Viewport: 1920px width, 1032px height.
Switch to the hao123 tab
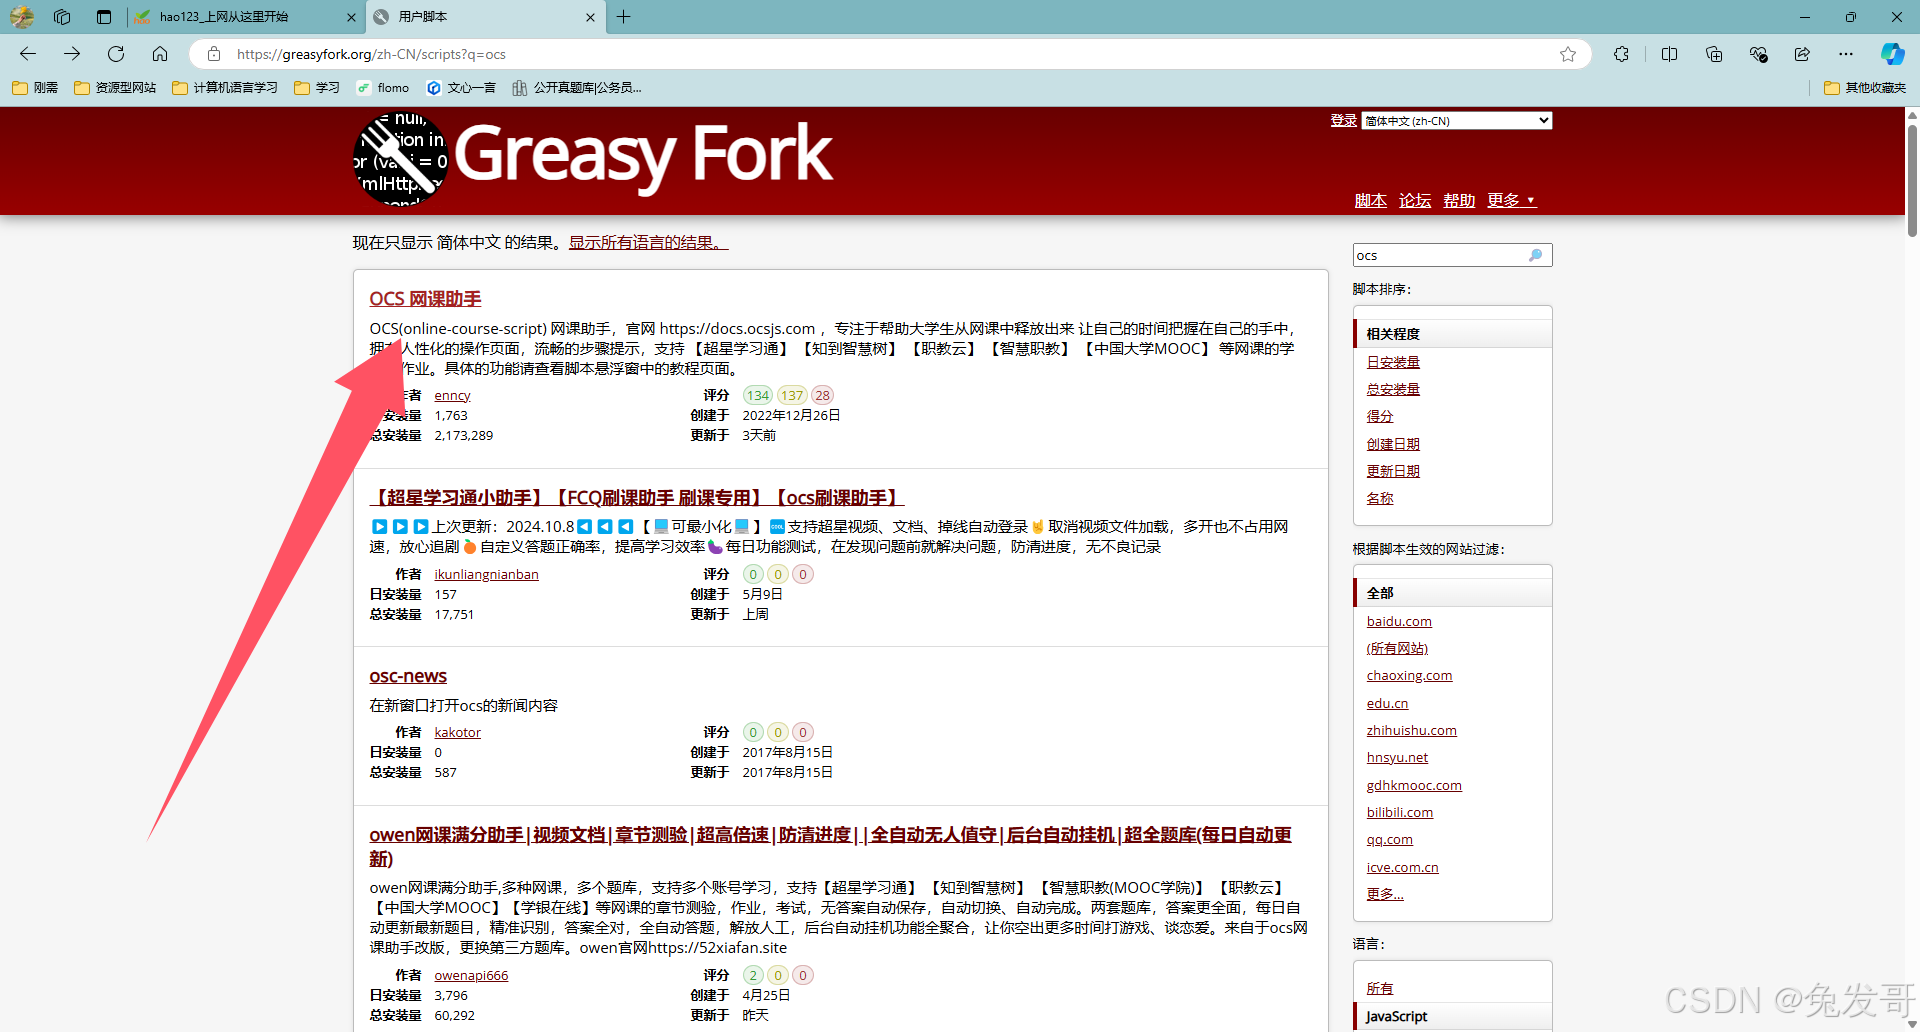(x=245, y=17)
